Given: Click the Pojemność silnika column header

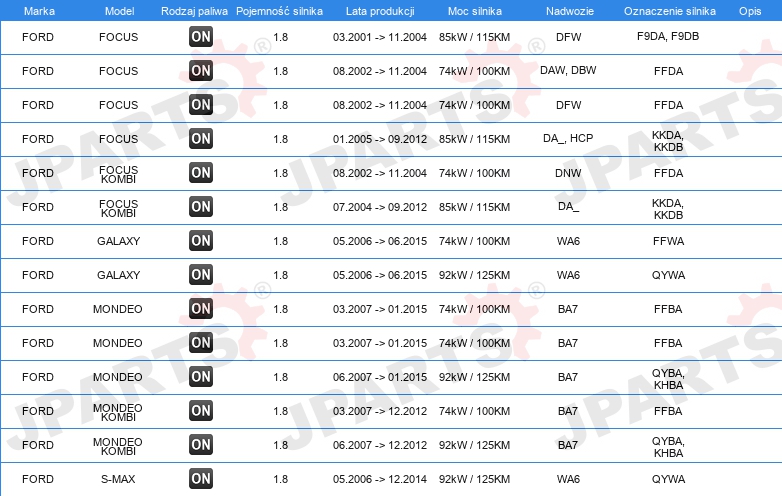Looking at the screenshot, I should coord(279,11).
